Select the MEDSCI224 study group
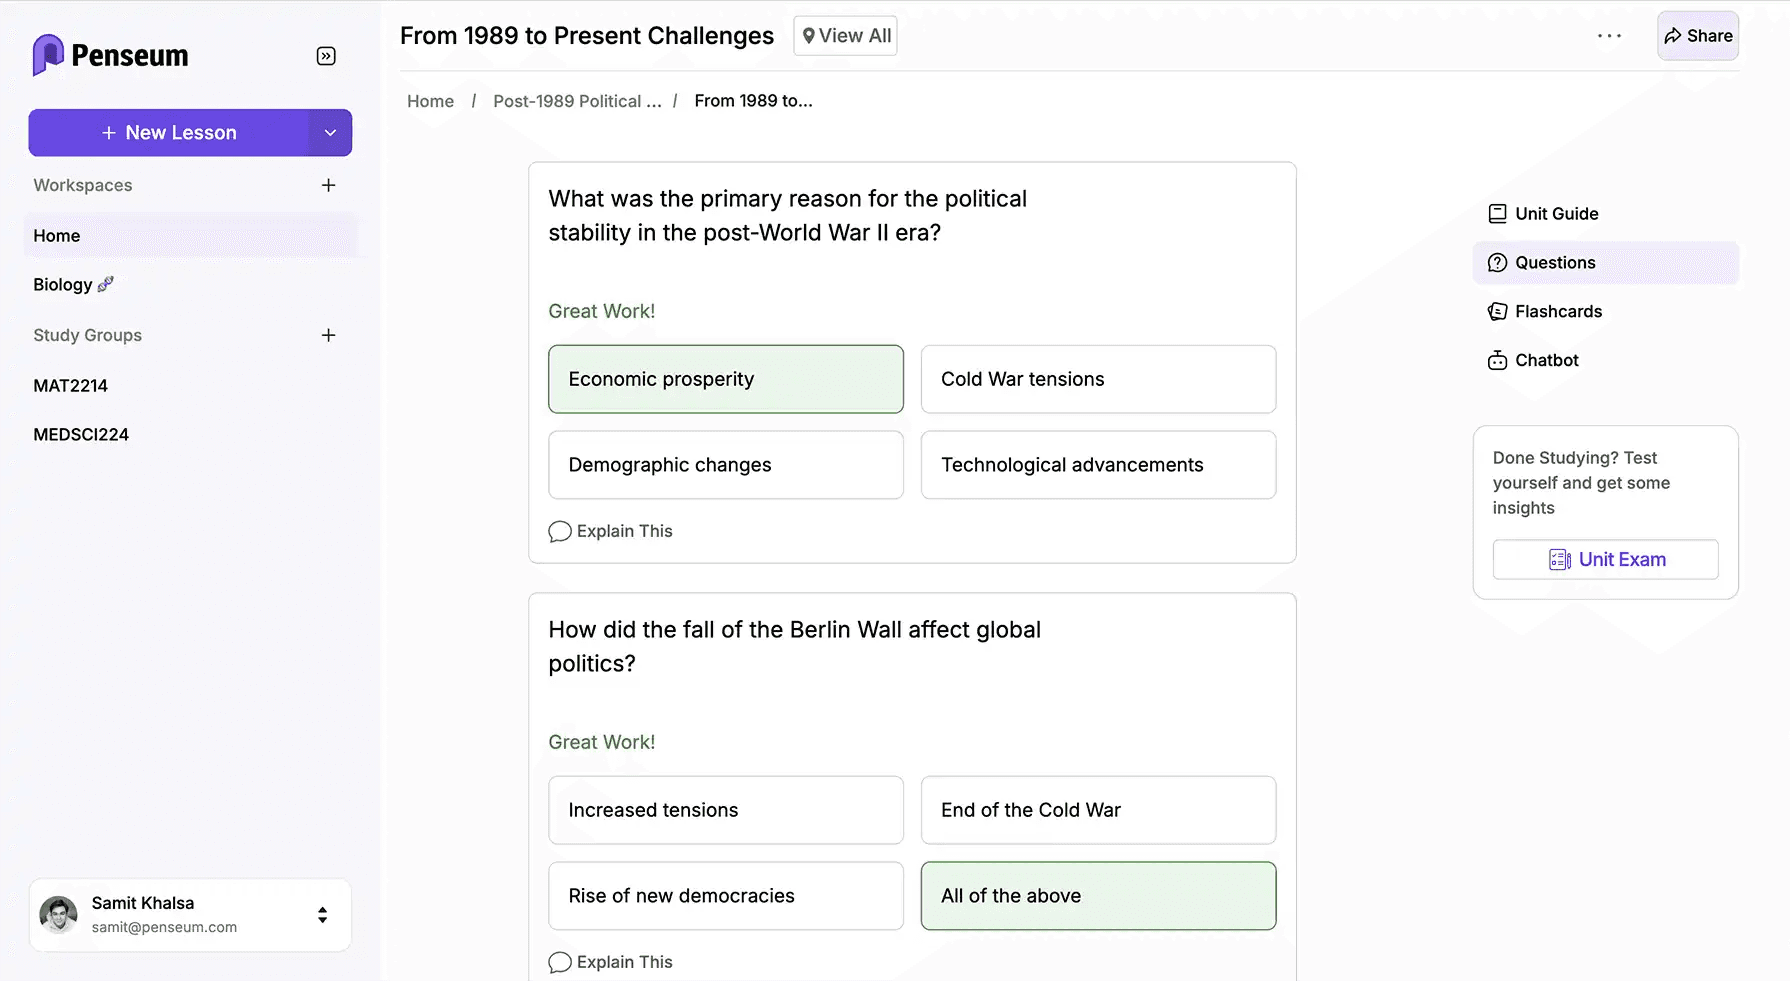Image resolution: width=1790 pixels, height=981 pixels. [81, 434]
